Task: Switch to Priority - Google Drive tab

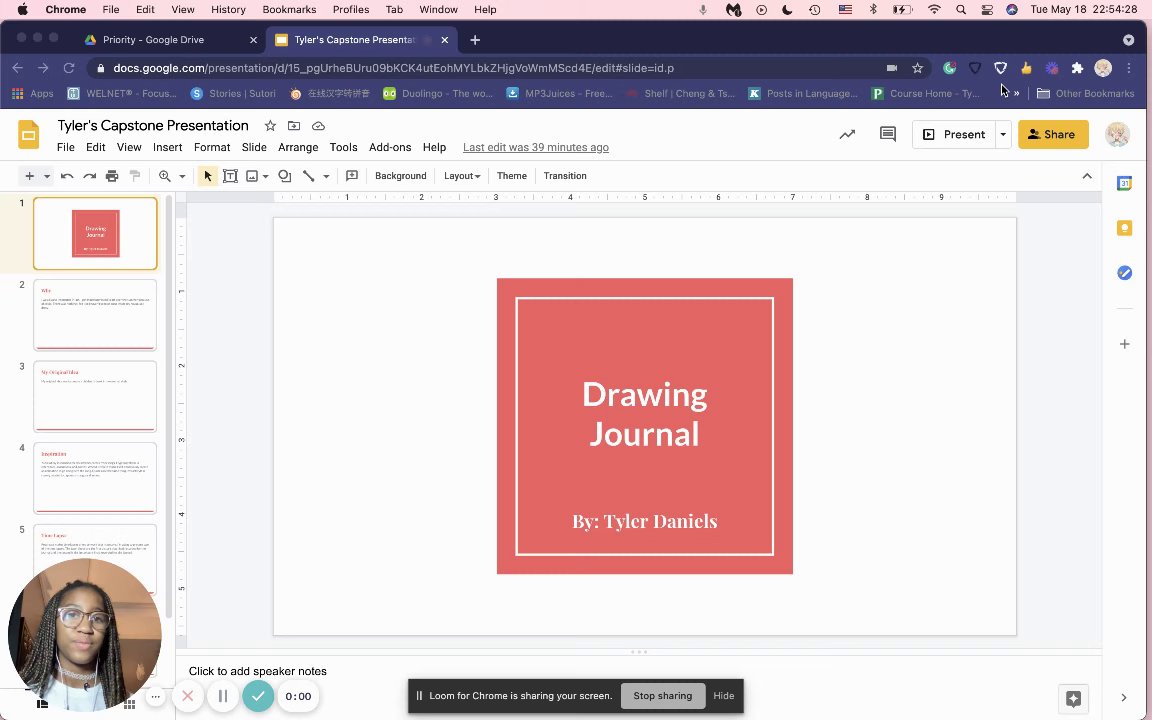Action: pos(153,40)
